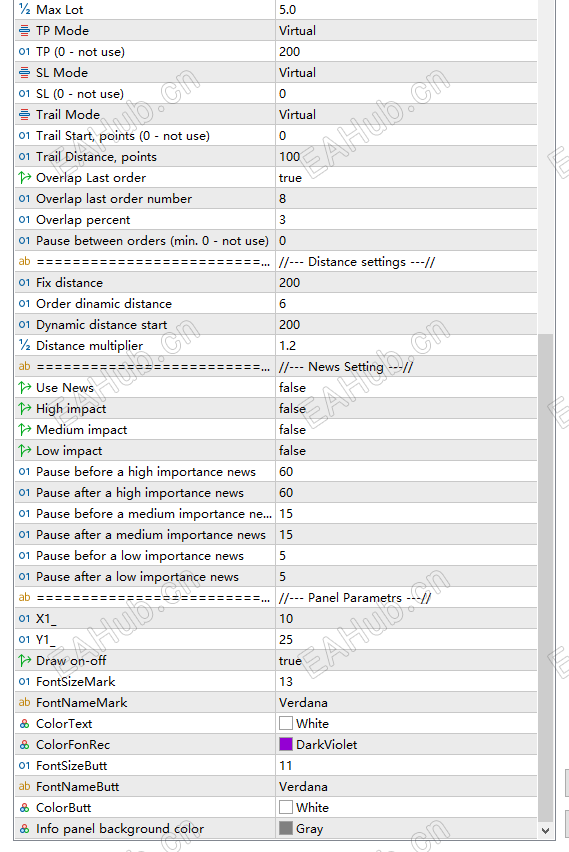Open the Trail Mode Virtual dropdown
The height and width of the screenshot is (852, 569).
click(406, 115)
